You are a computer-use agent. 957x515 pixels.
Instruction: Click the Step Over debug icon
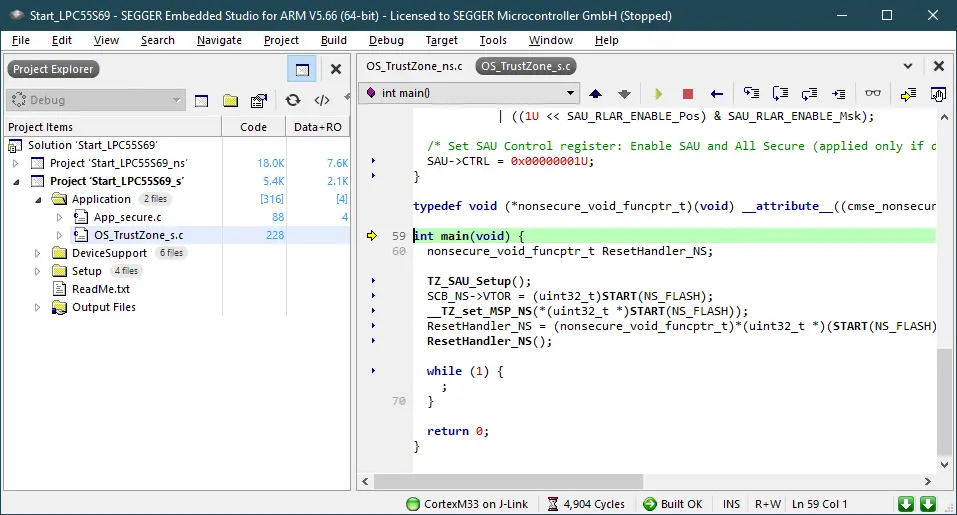778,93
